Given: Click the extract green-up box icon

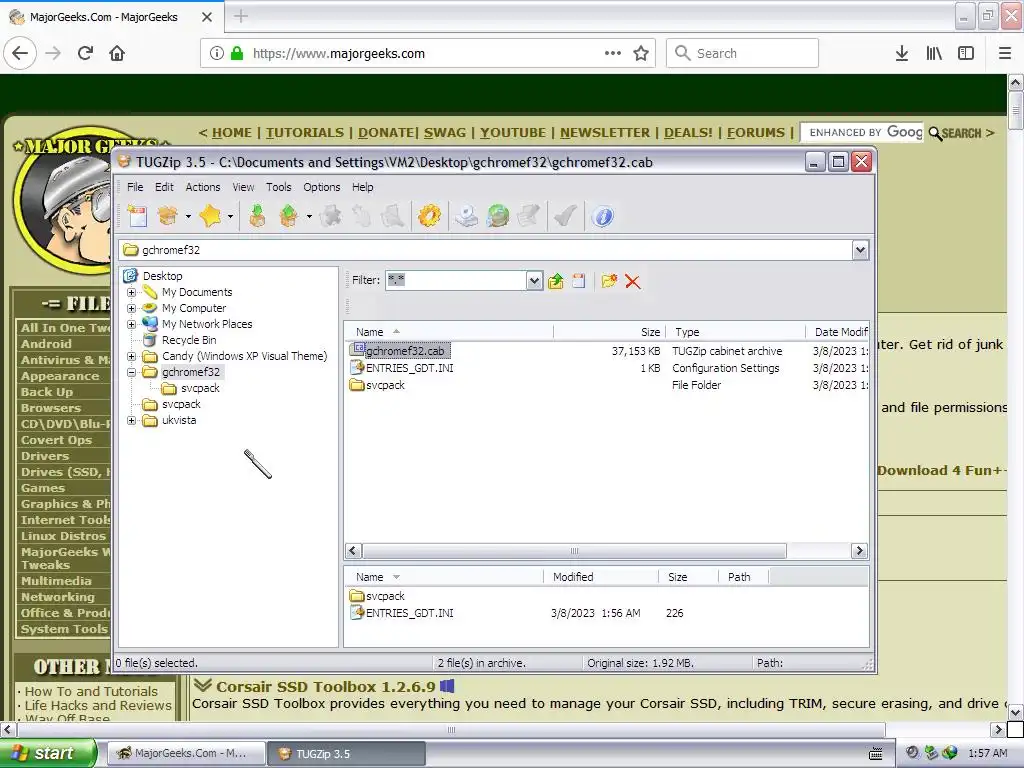Looking at the screenshot, I should [x=289, y=216].
